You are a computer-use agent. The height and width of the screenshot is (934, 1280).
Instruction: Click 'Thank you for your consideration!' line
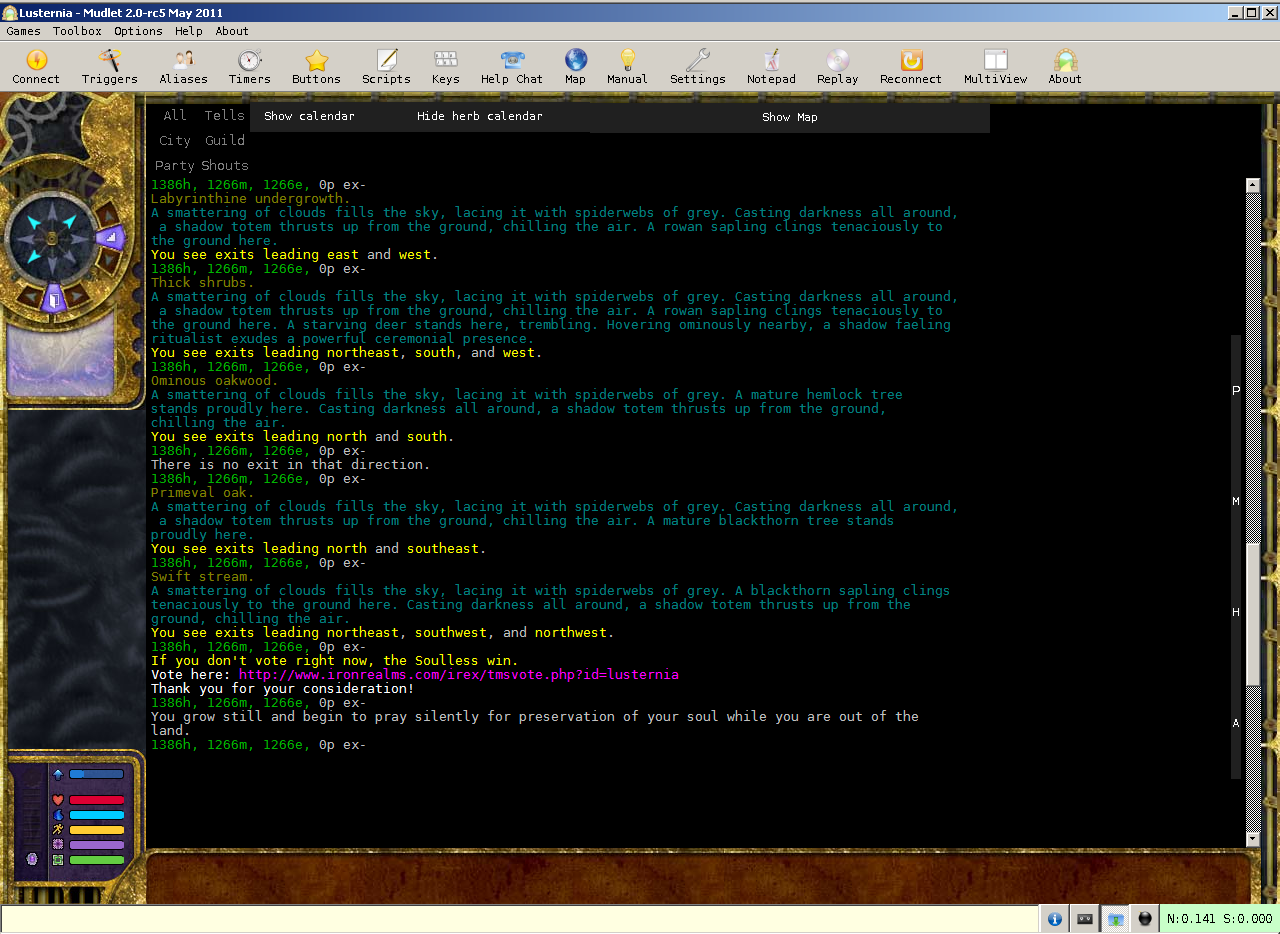click(x=282, y=689)
